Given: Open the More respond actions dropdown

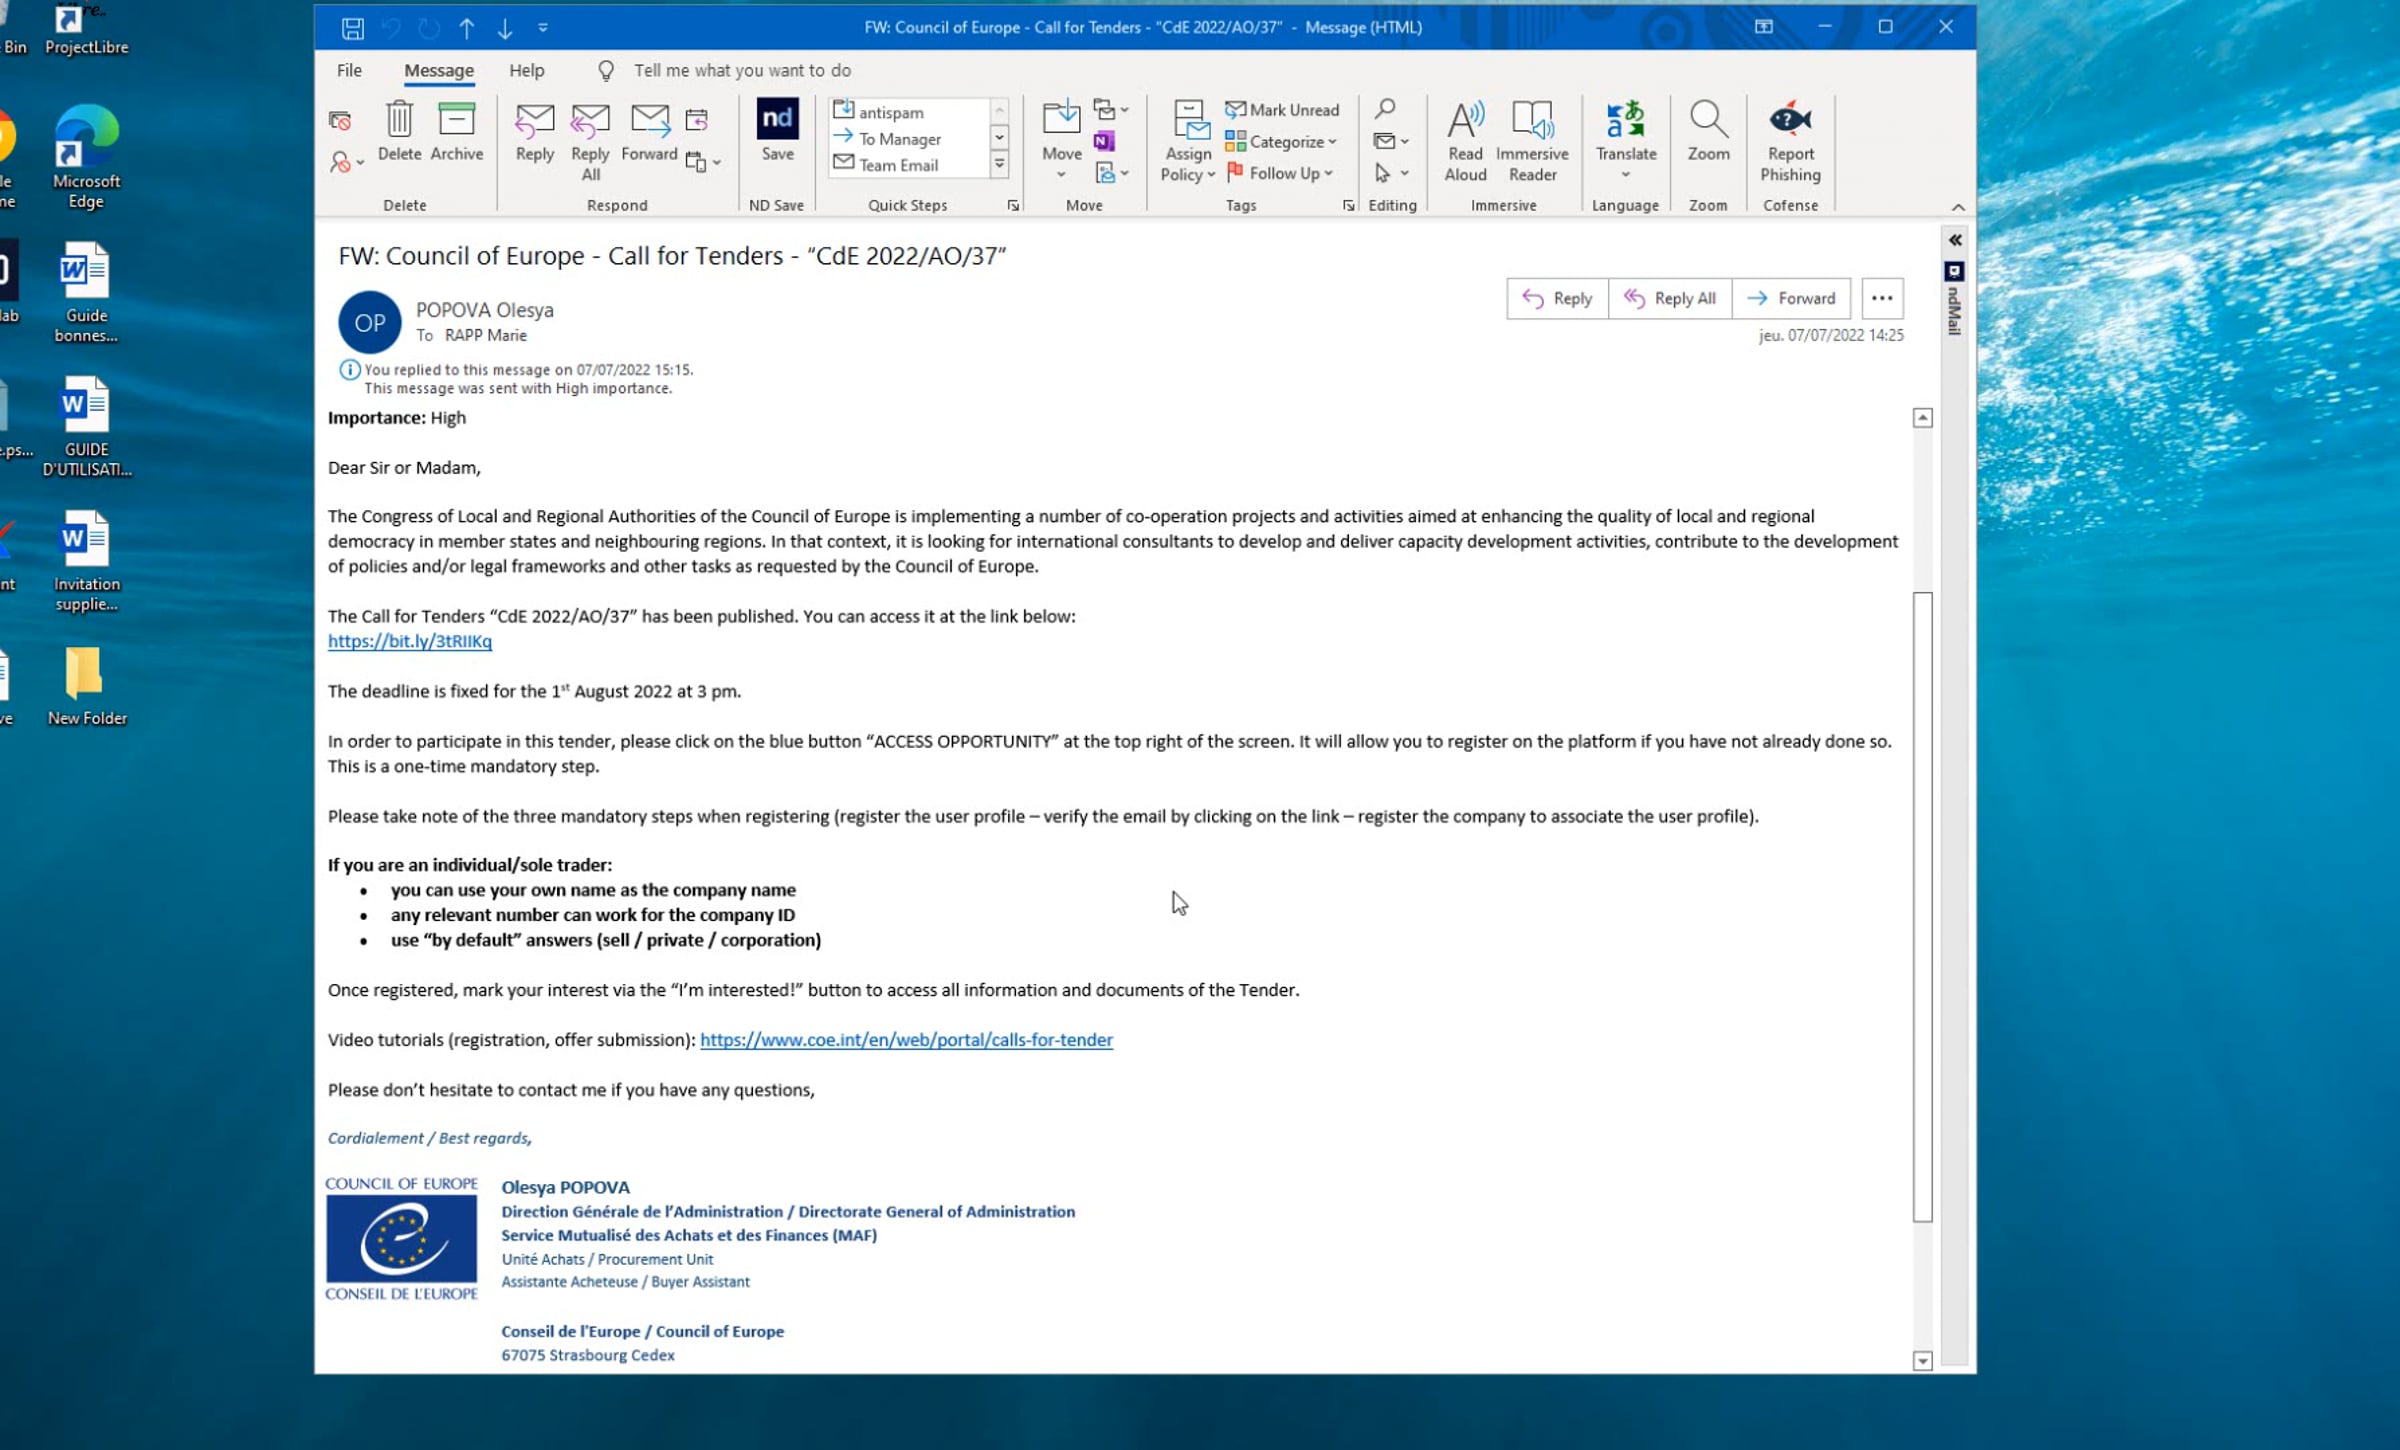Looking at the screenshot, I should (x=703, y=162).
